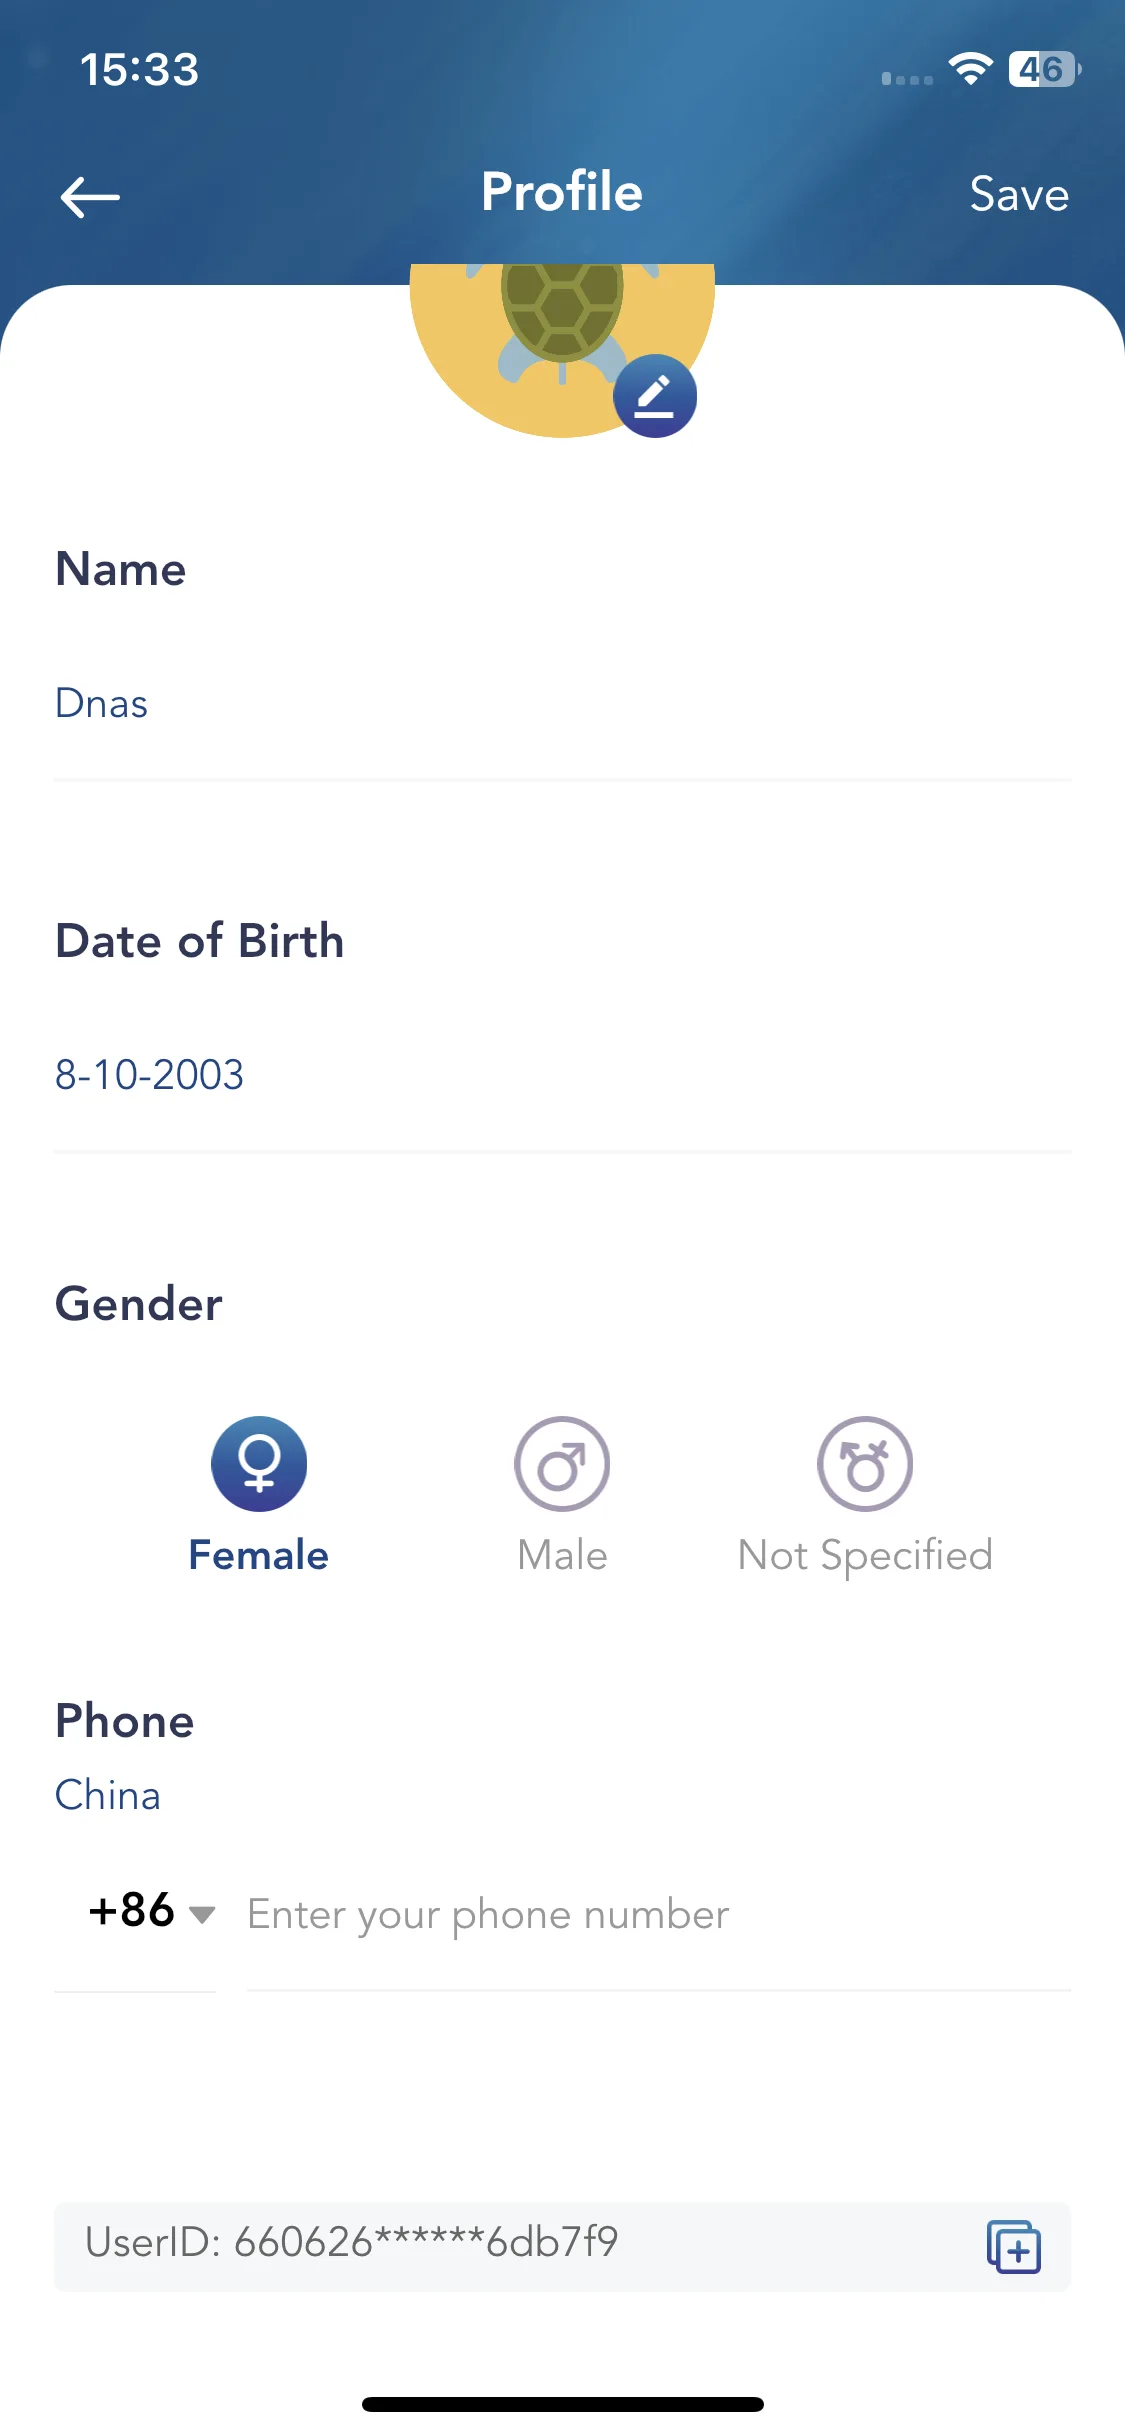Select the Female label option
Viewport: 1125px width, 2436px height.
coord(259,1555)
